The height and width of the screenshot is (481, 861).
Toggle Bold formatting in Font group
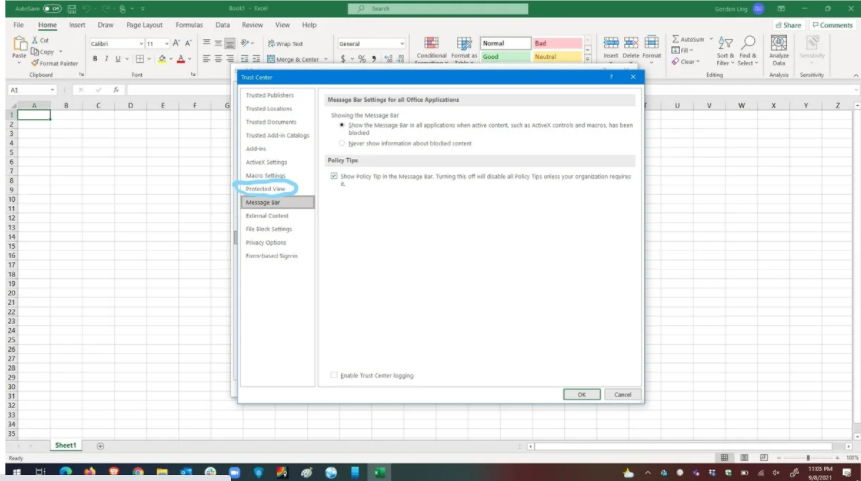pos(93,60)
